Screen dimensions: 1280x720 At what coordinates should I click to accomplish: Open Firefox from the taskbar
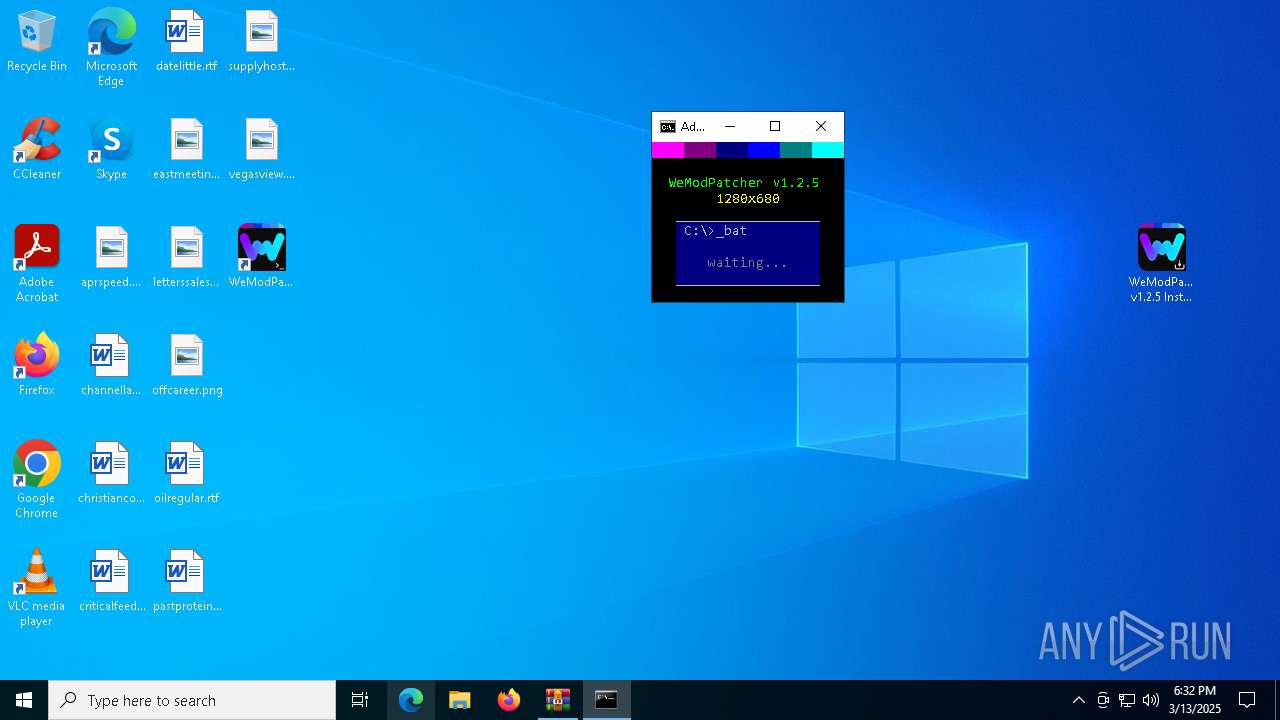coord(509,700)
